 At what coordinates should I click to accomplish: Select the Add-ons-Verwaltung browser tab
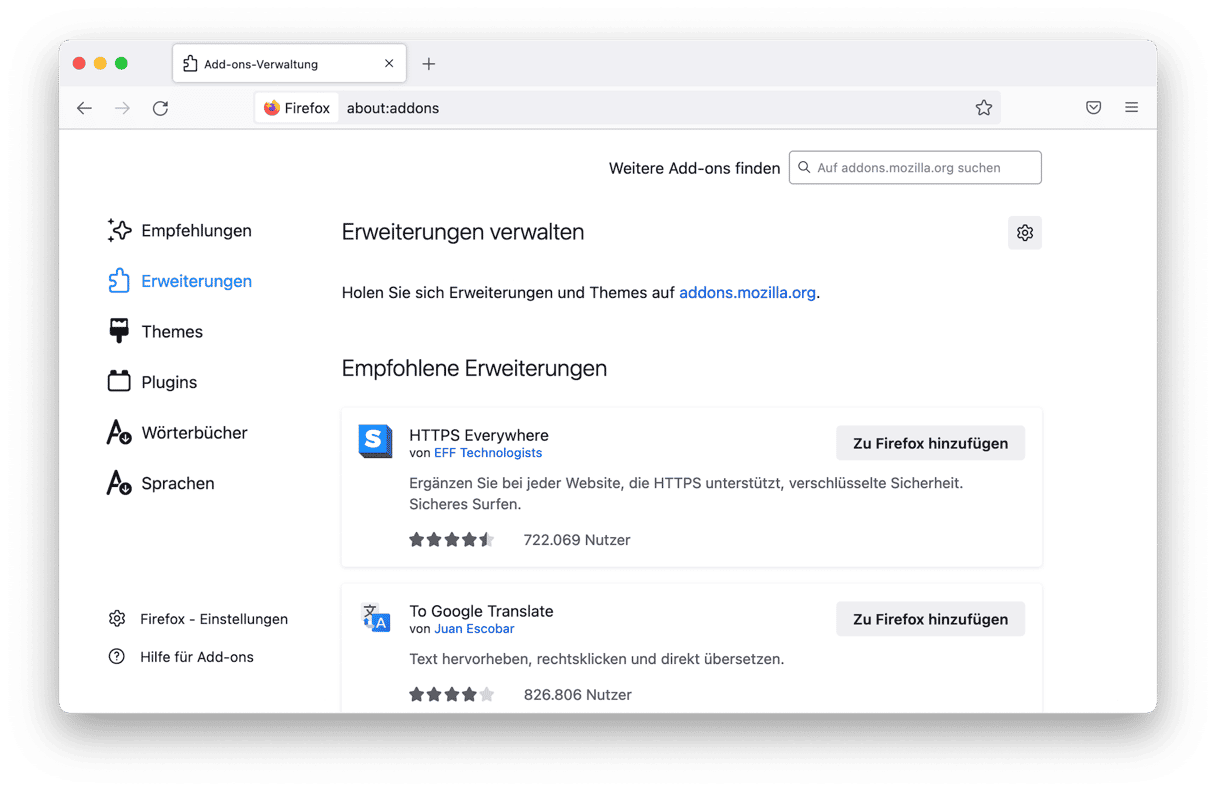tap(289, 63)
